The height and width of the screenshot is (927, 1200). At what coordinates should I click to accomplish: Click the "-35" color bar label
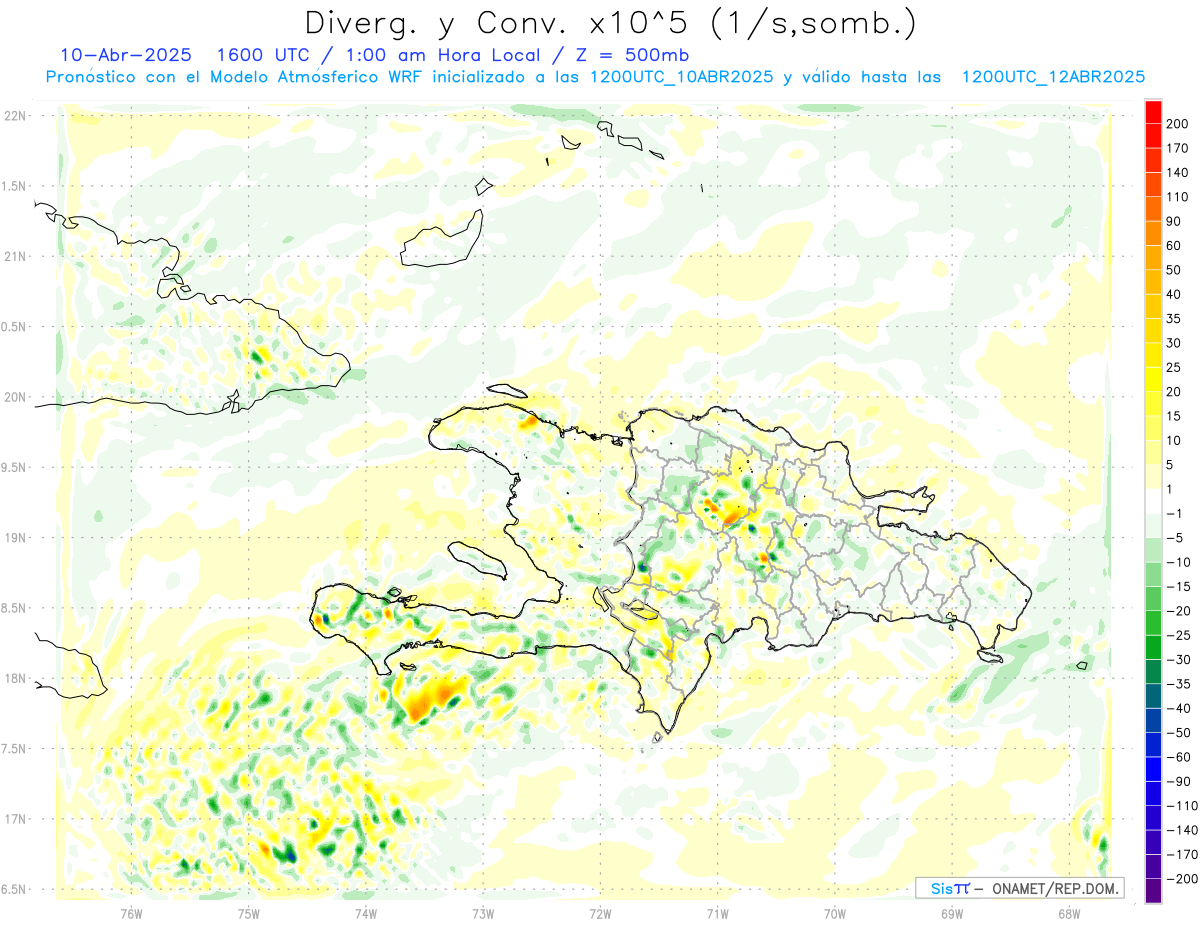[x=1180, y=684]
